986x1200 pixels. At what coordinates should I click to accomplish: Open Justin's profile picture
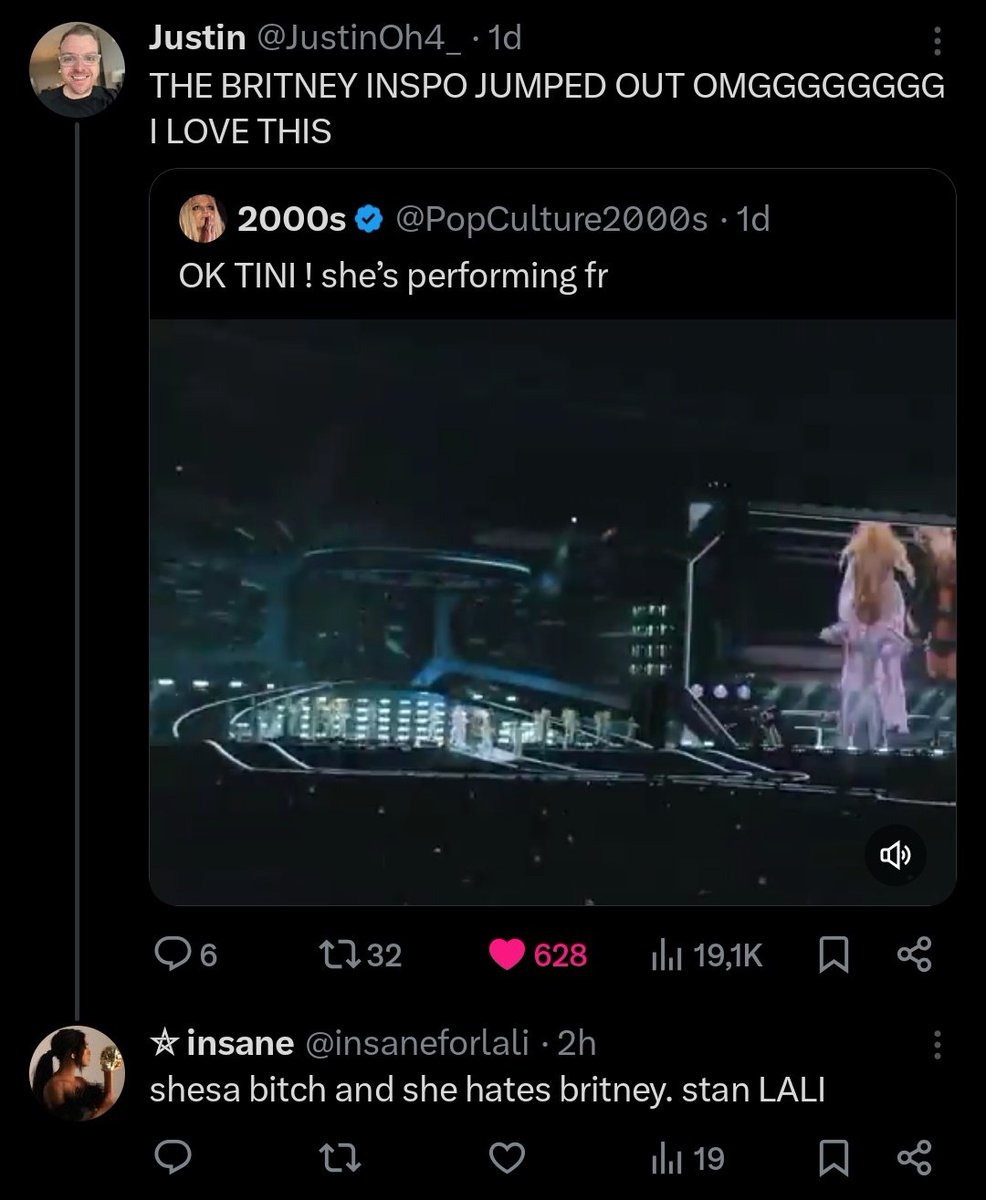click(78, 71)
